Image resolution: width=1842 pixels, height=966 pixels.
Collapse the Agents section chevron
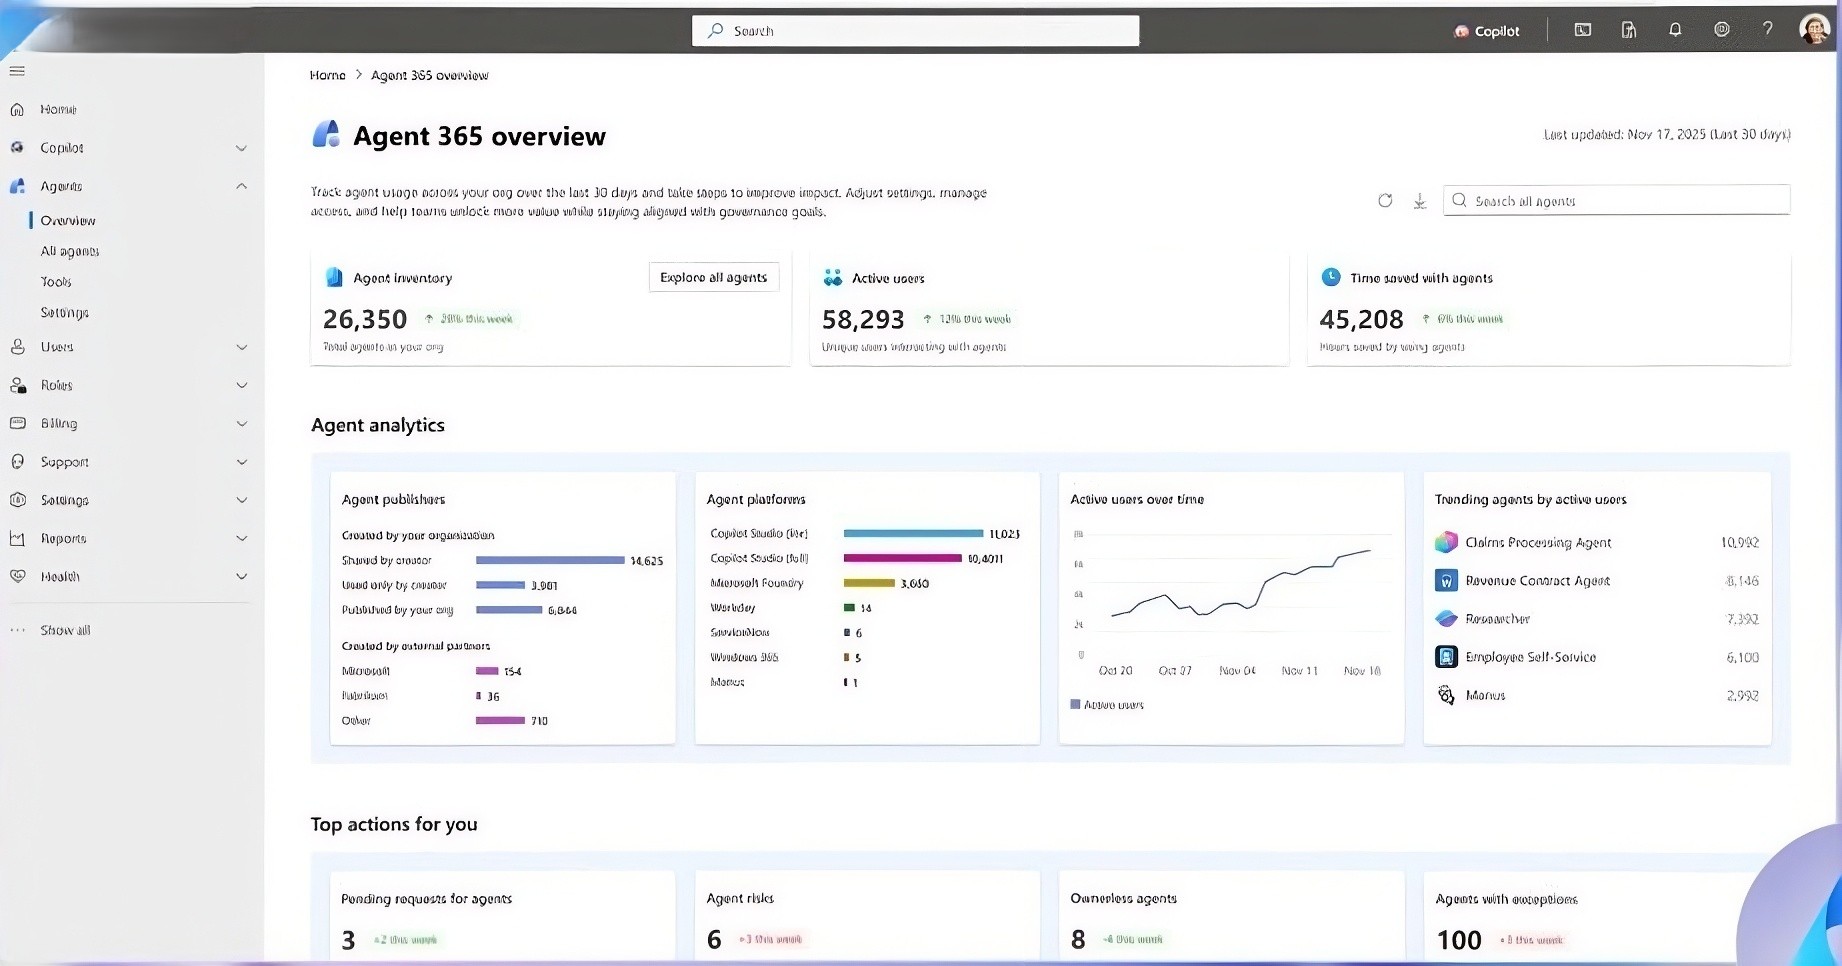click(241, 186)
